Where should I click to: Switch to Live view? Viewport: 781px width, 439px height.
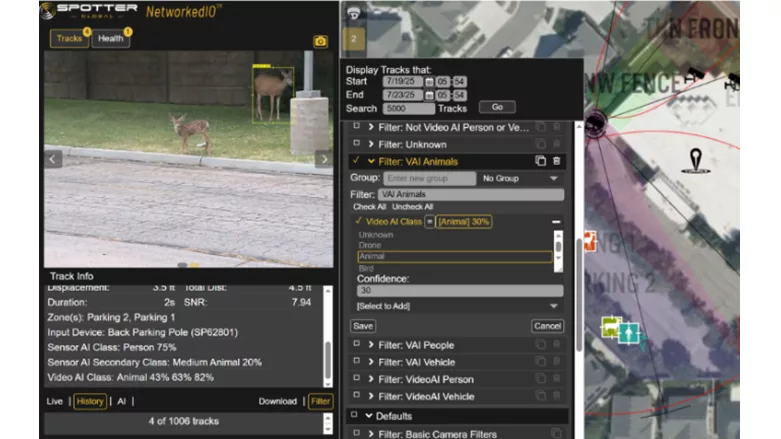[55, 401]
